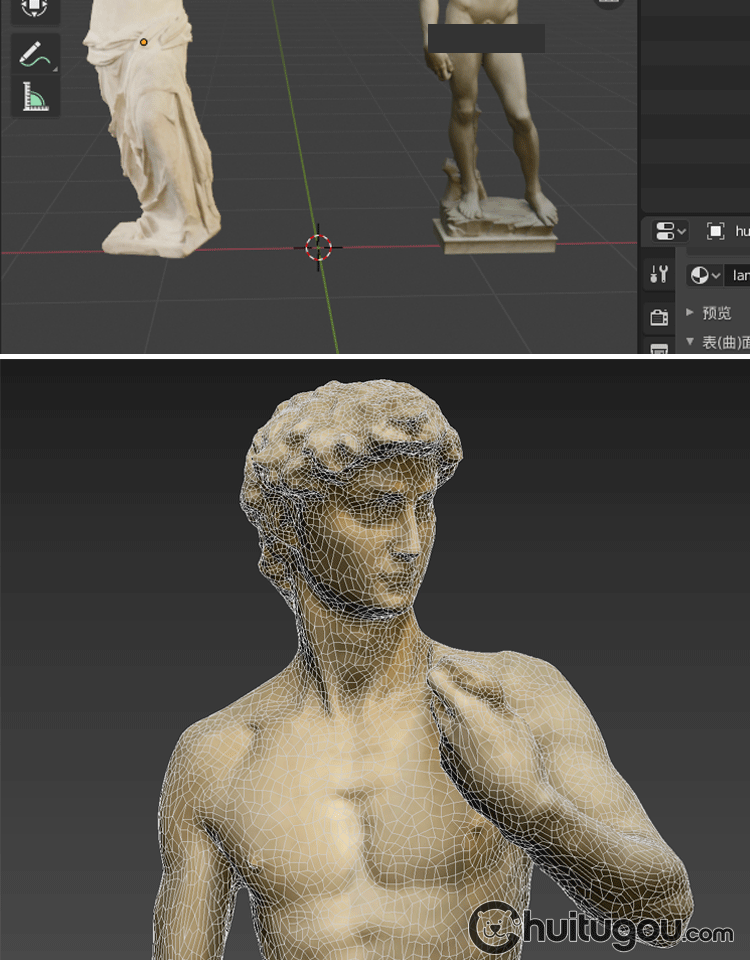Open the Output properties printer tab
Image resolution: width=750 pixels, height=960 pixels.
point(659,348)
